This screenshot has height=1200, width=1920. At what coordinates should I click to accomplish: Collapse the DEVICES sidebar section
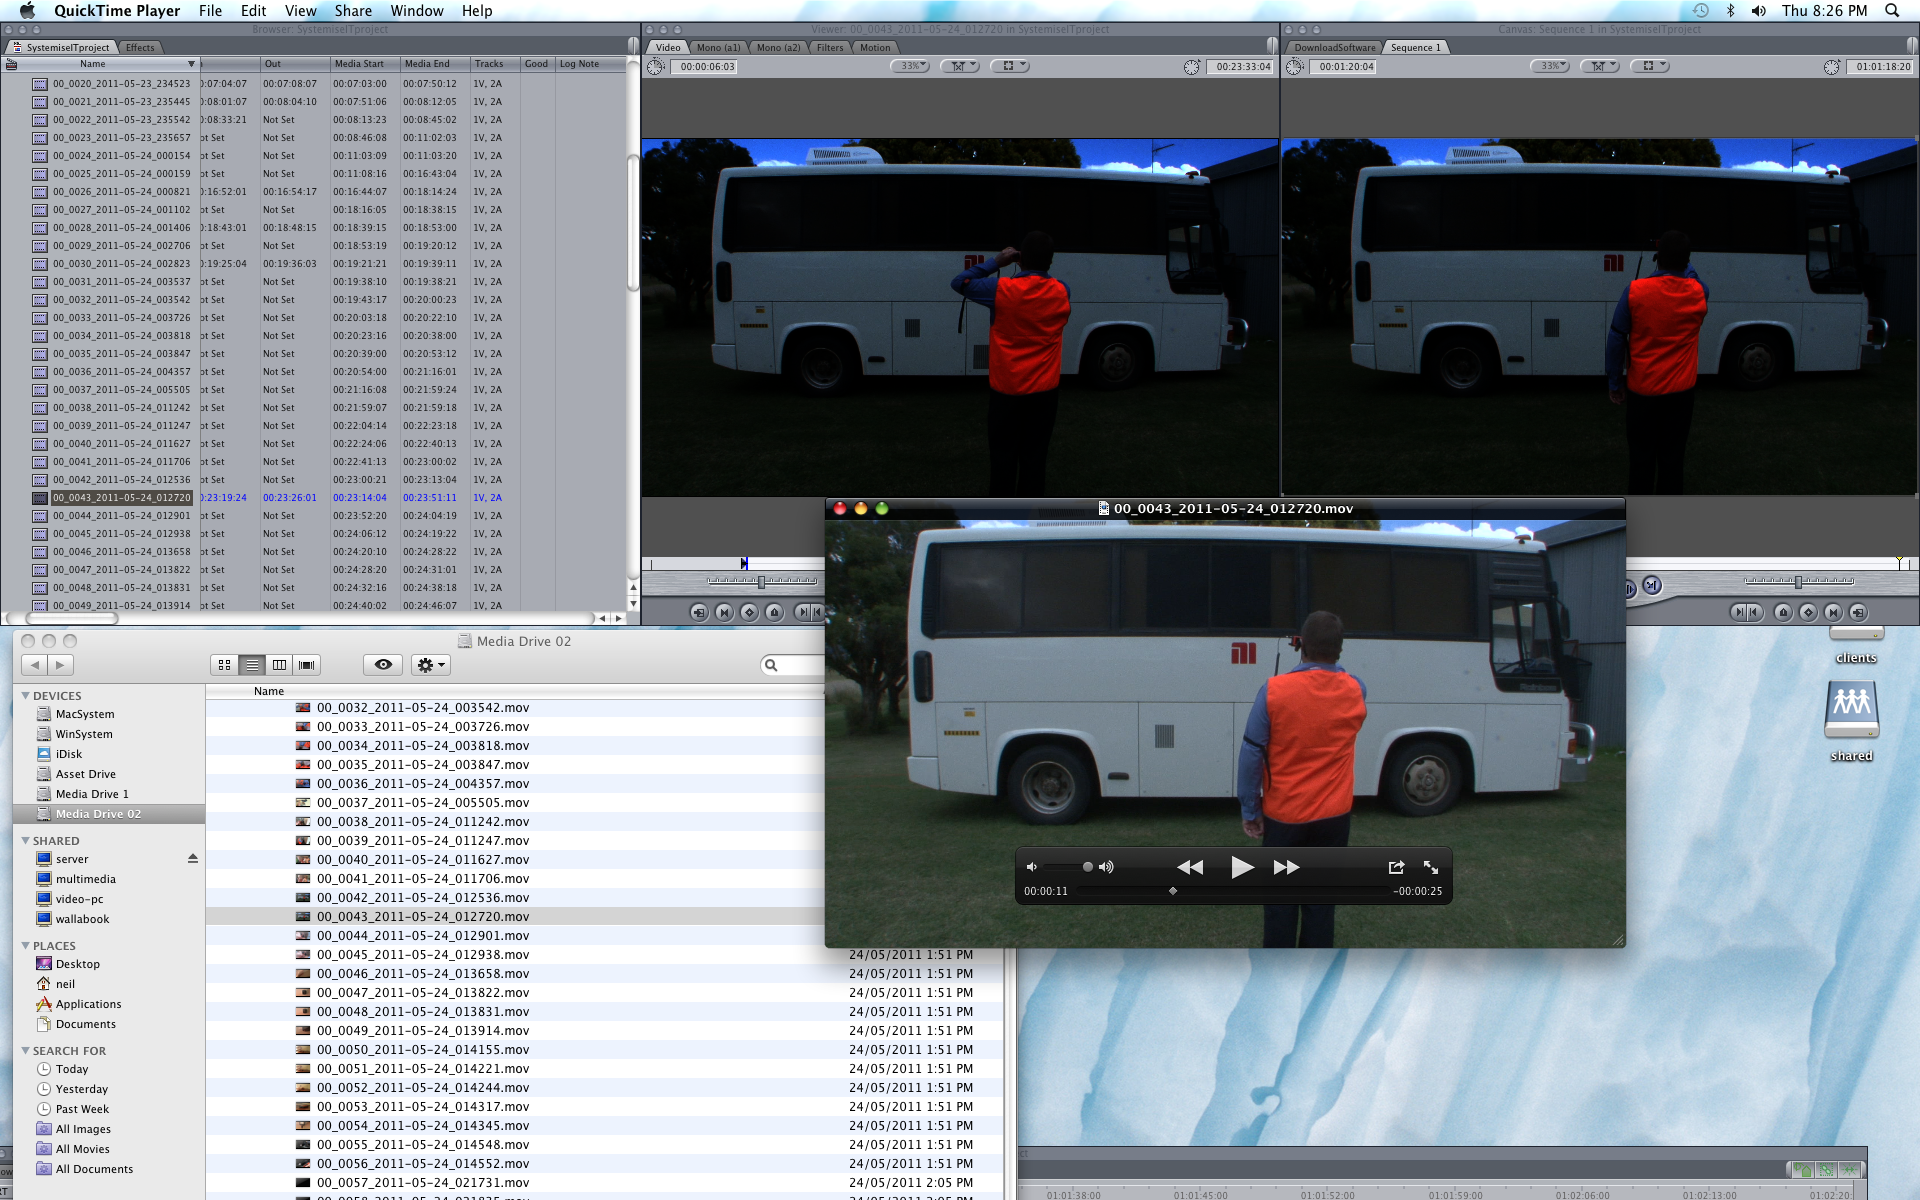(x=26, y=695)
